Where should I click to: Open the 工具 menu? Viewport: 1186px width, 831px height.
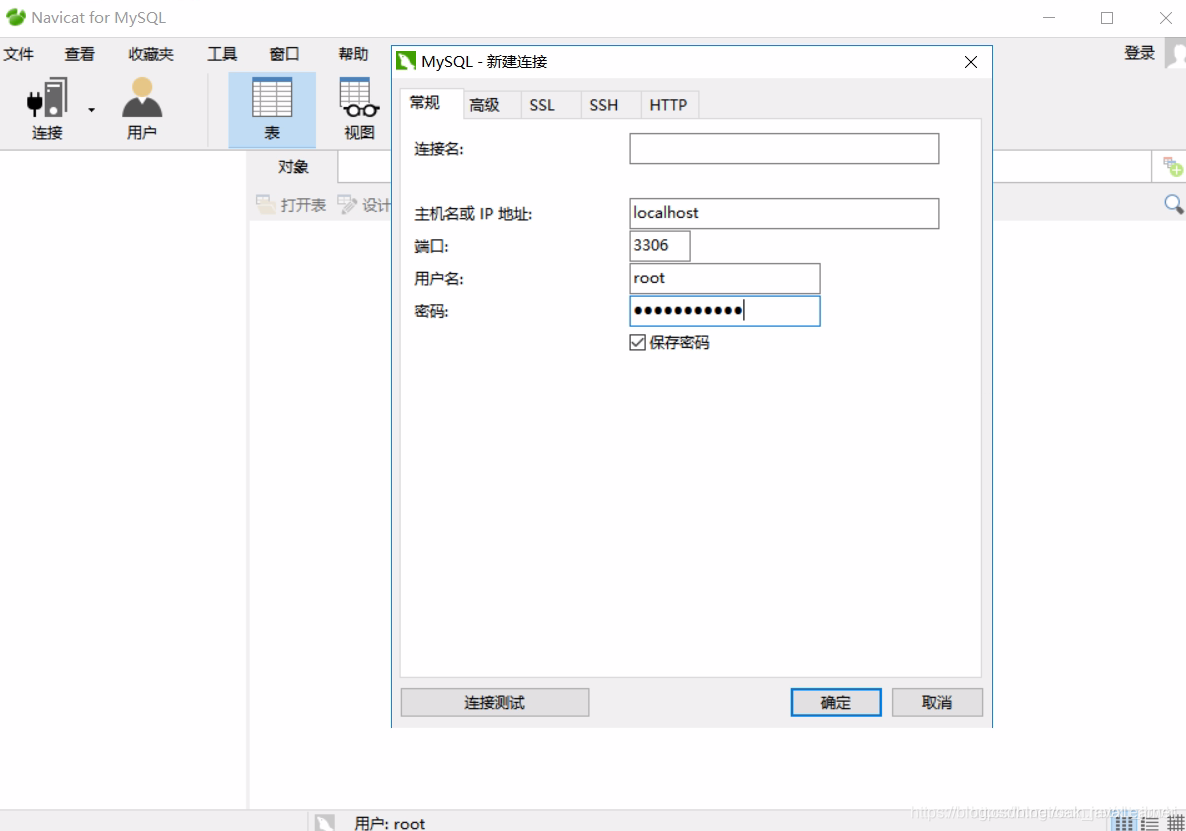tap(222, 54)
